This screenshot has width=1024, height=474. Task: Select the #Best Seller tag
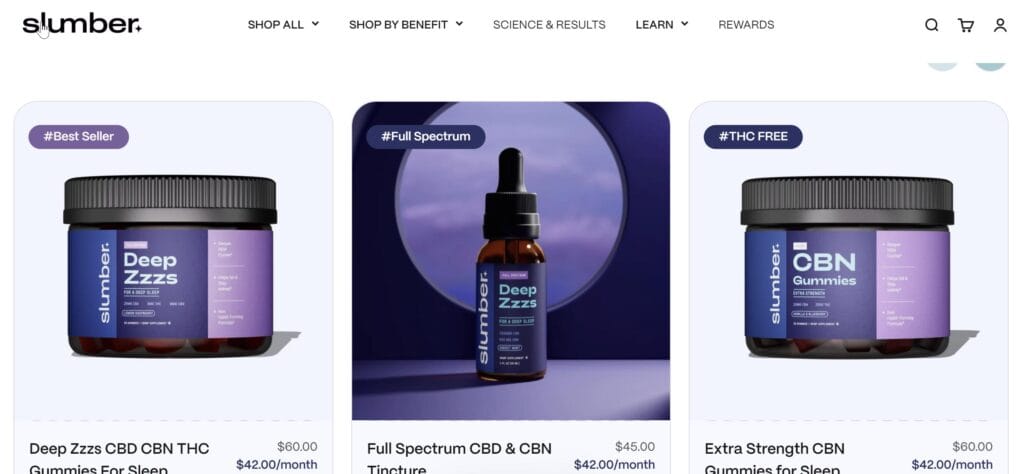coord(78,136)
